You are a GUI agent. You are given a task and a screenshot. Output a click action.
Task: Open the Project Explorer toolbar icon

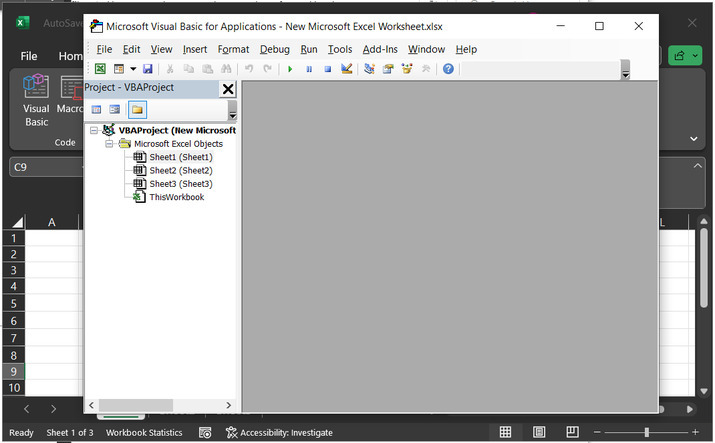click(369, 69)
